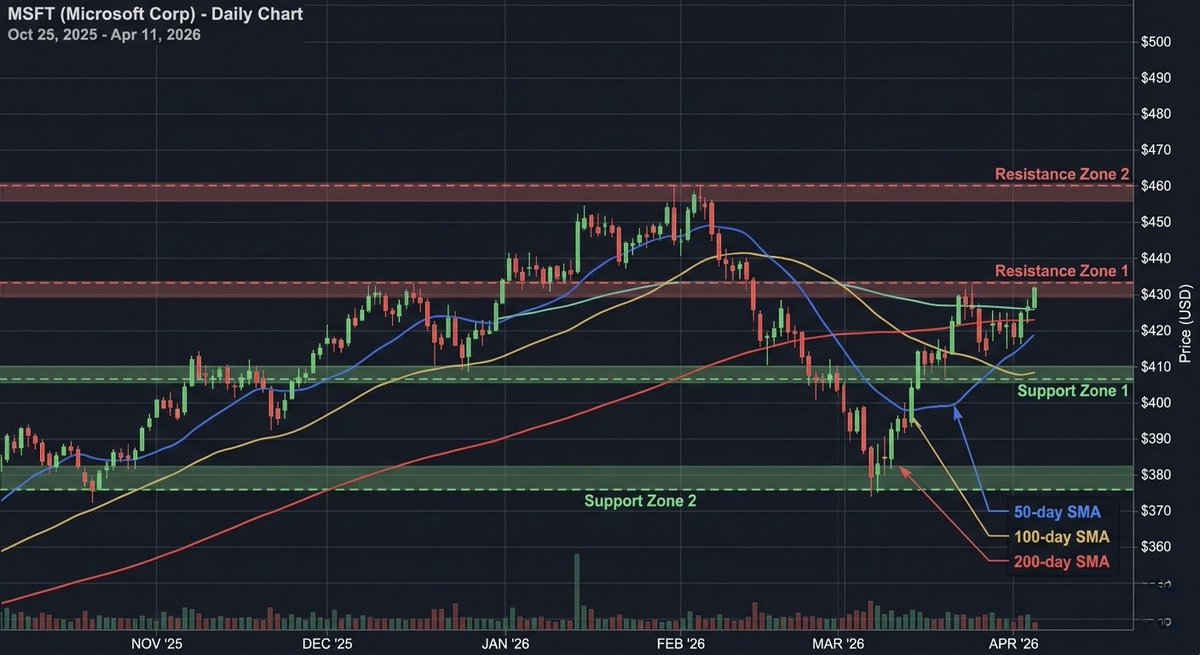Screen dimensions: 1200x655
Task: Click the $500 price level on the axis
Action: 1159,41
